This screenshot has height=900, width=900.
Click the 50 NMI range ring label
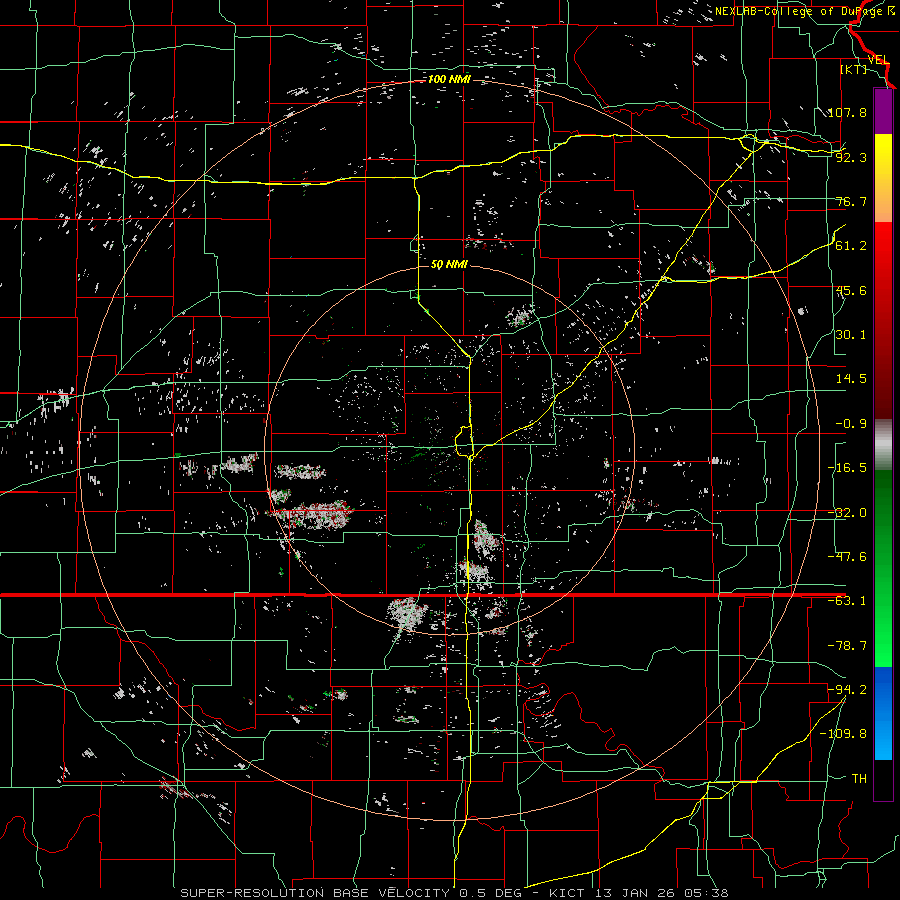point(449,265)
